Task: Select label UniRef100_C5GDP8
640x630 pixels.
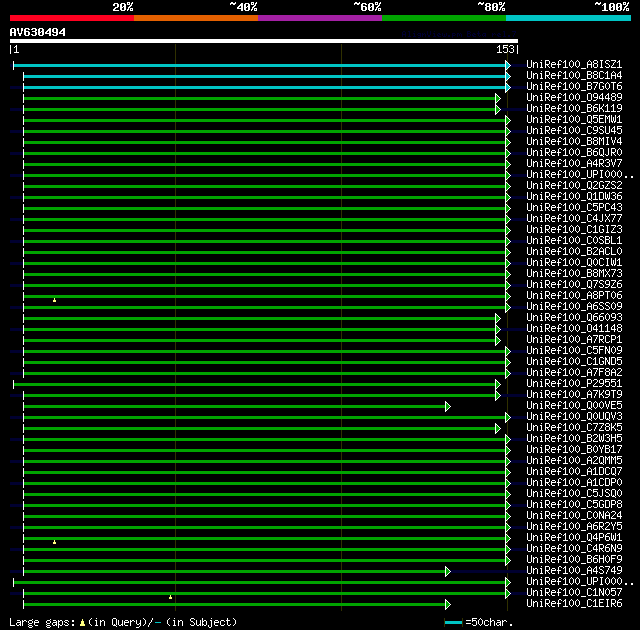Action: [574, 505]
